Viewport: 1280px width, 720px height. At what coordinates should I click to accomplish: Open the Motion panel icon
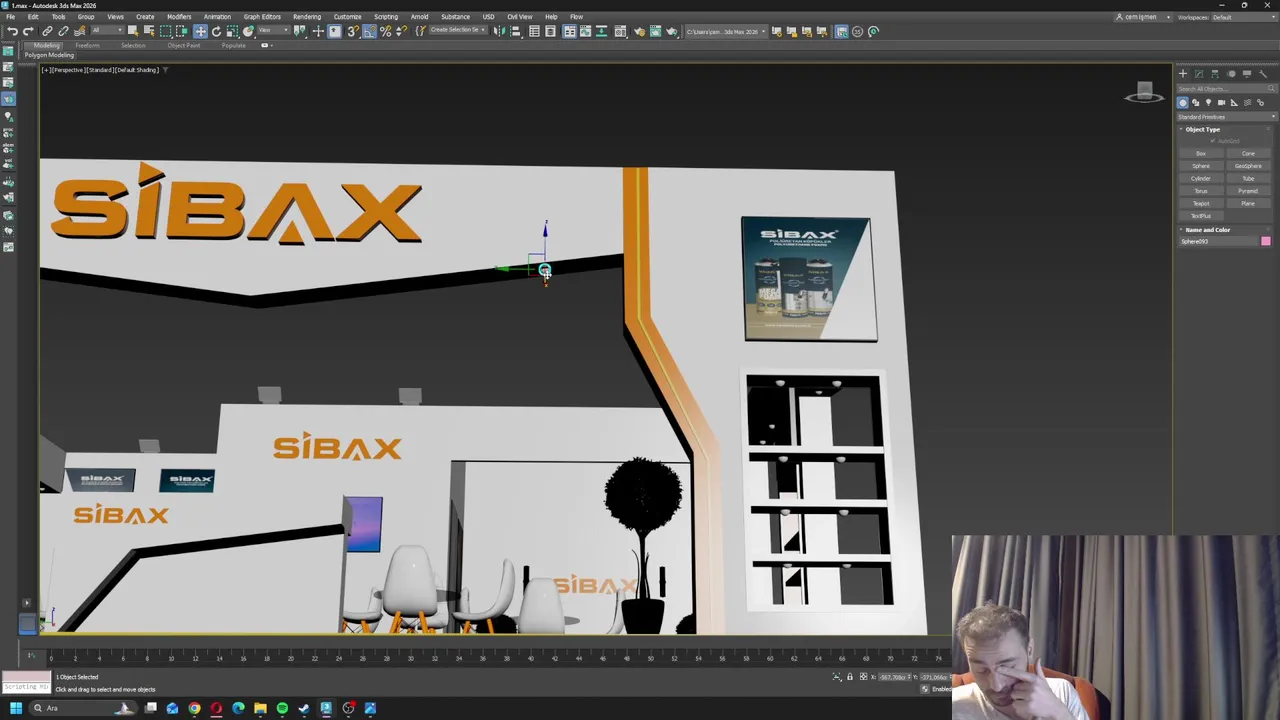1231,74
